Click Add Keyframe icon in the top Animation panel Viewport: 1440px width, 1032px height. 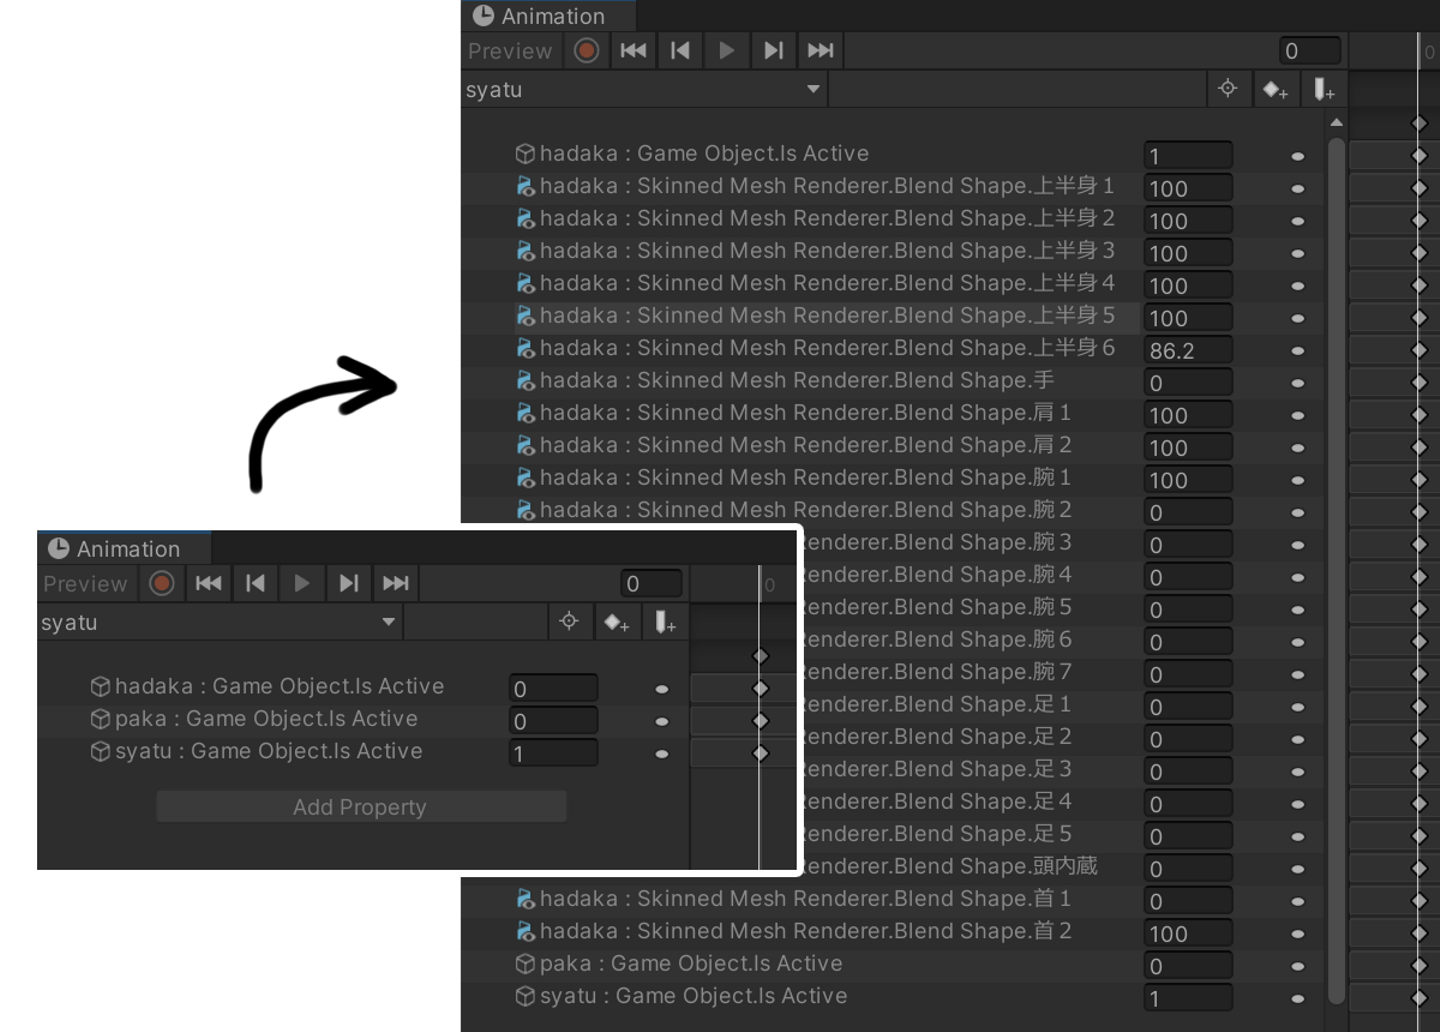click(1275, 90)
